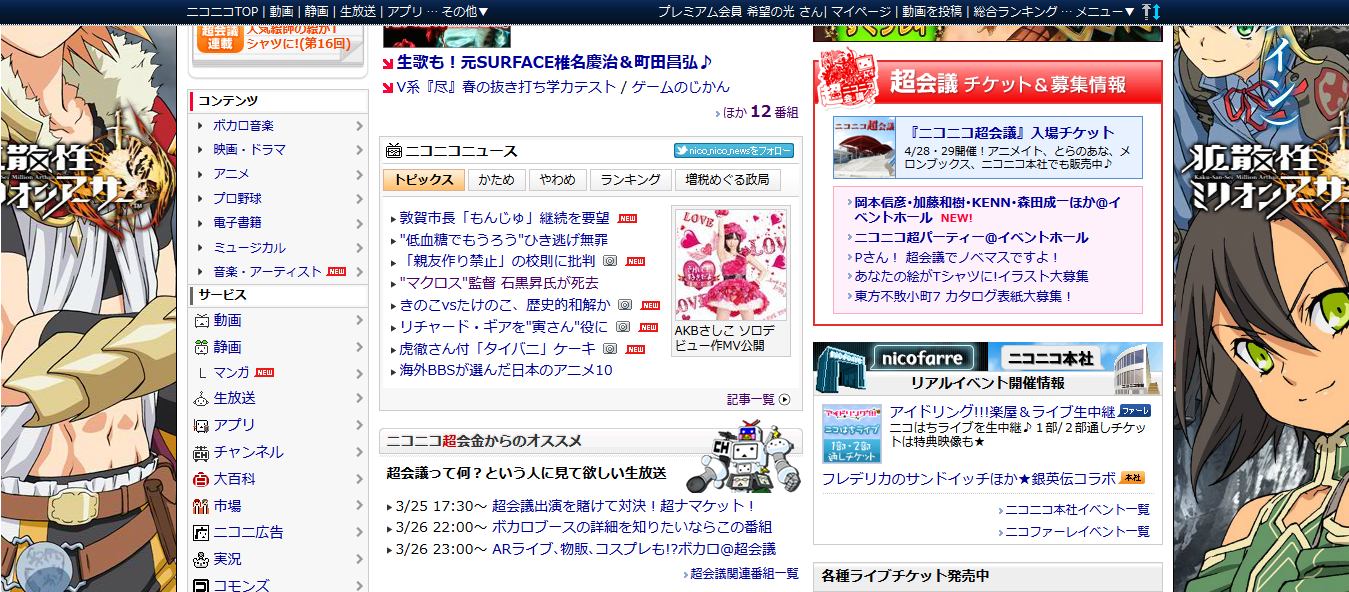This screenshot has height=592, width=1349.
Task: Click camera icon beside 虎徹さん付 タイバニ headline
Action: coord(609,349)
